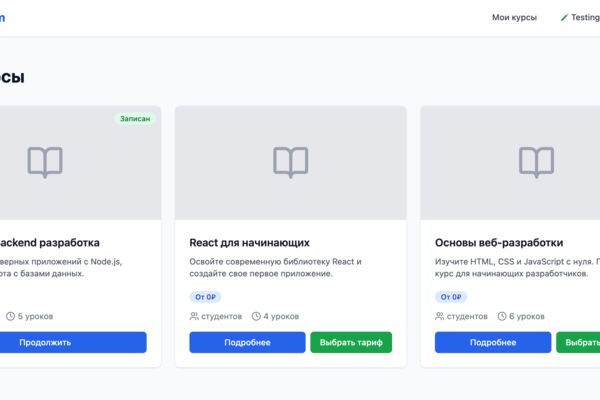Screen dimensions: 600x400
Task: Click the Backend разработка course title
Action: coord(50,243)
